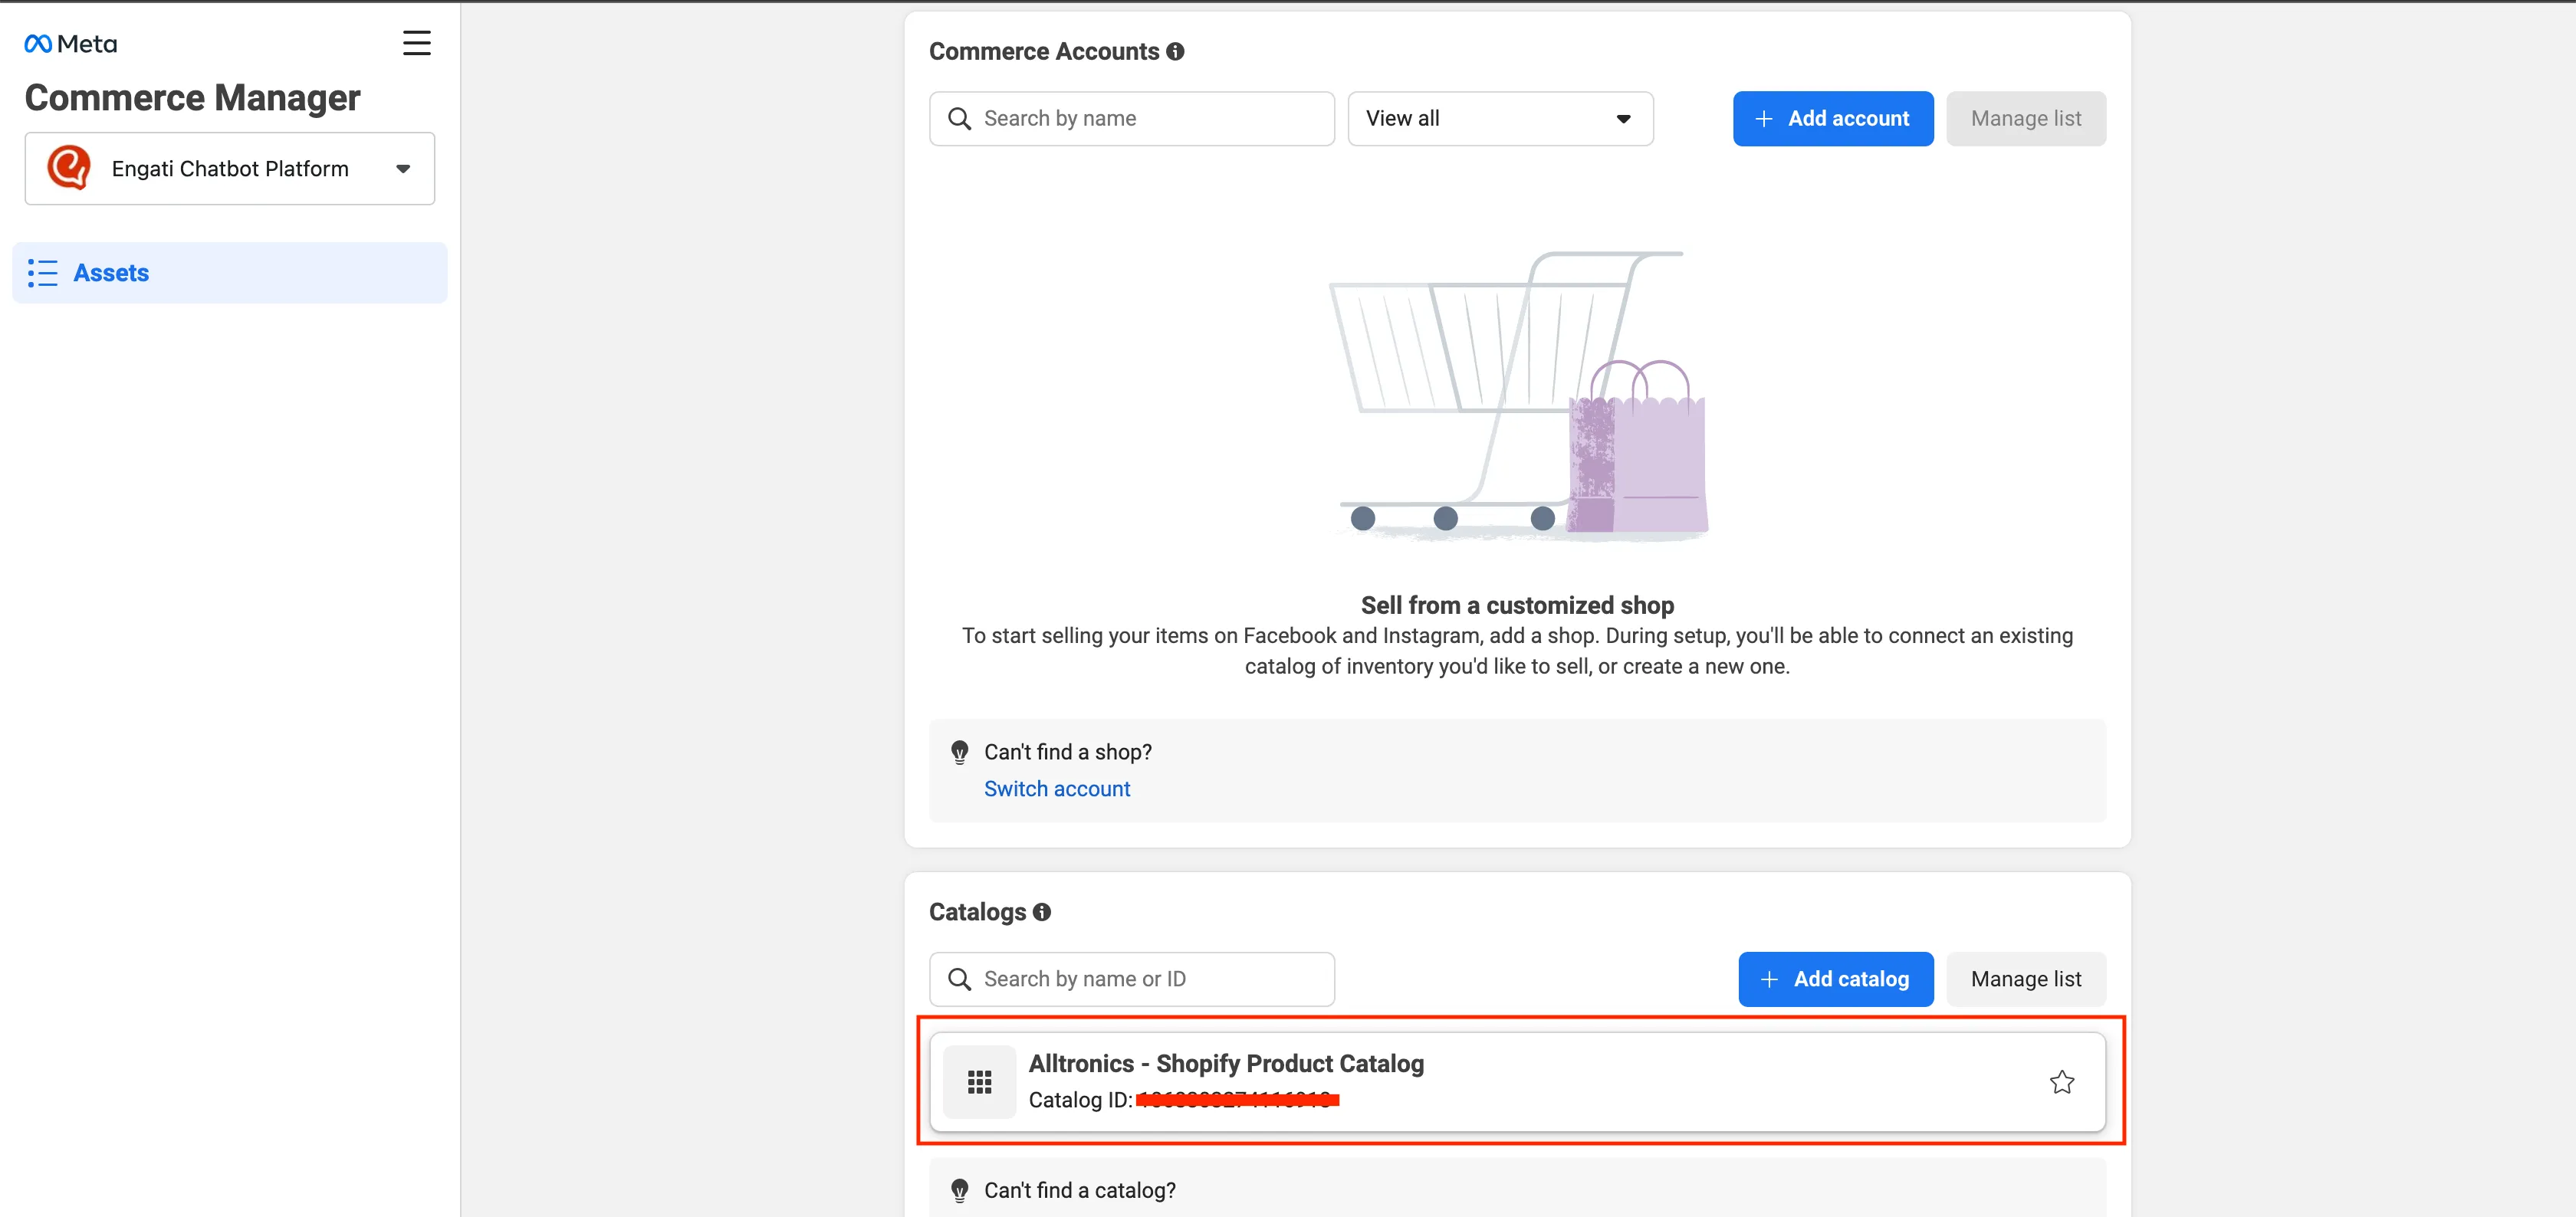The width and height of the screenshot is (2576, 1217).
Task: Open the hamburger menu icon
Action: (416, 43)
